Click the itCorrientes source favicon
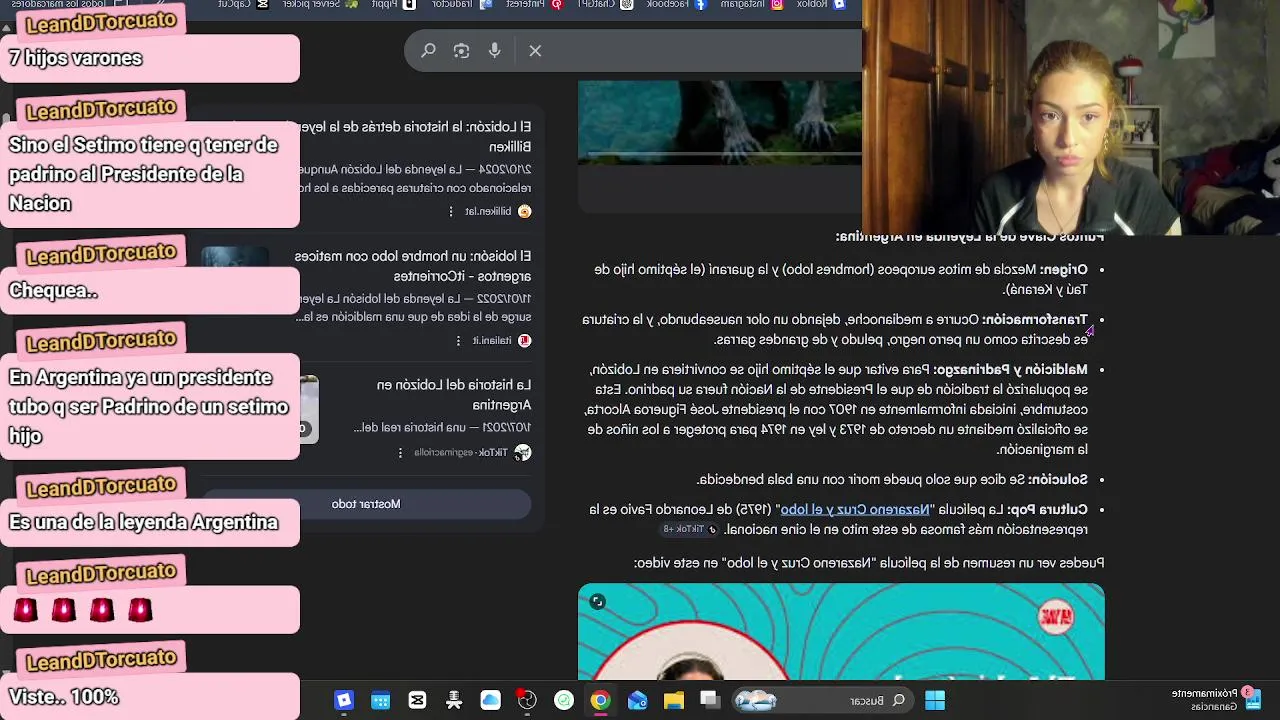Image resolution: width=1280 pixels, height=720 pixels. (x=524, y=340)
